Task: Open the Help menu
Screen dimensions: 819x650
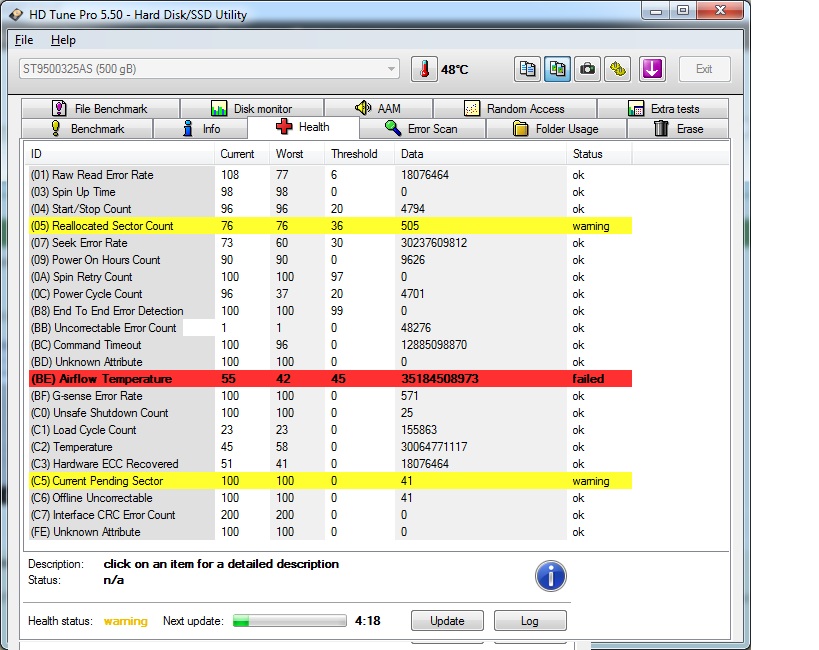Action: [x=63, y=40]
